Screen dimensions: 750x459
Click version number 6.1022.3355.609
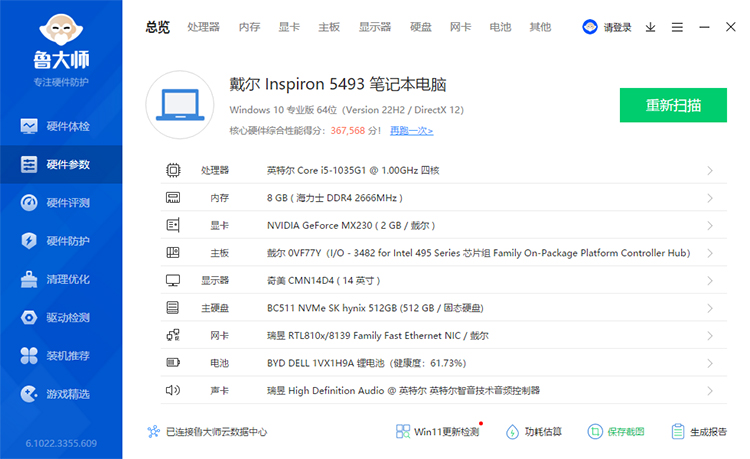click(61, 443)
